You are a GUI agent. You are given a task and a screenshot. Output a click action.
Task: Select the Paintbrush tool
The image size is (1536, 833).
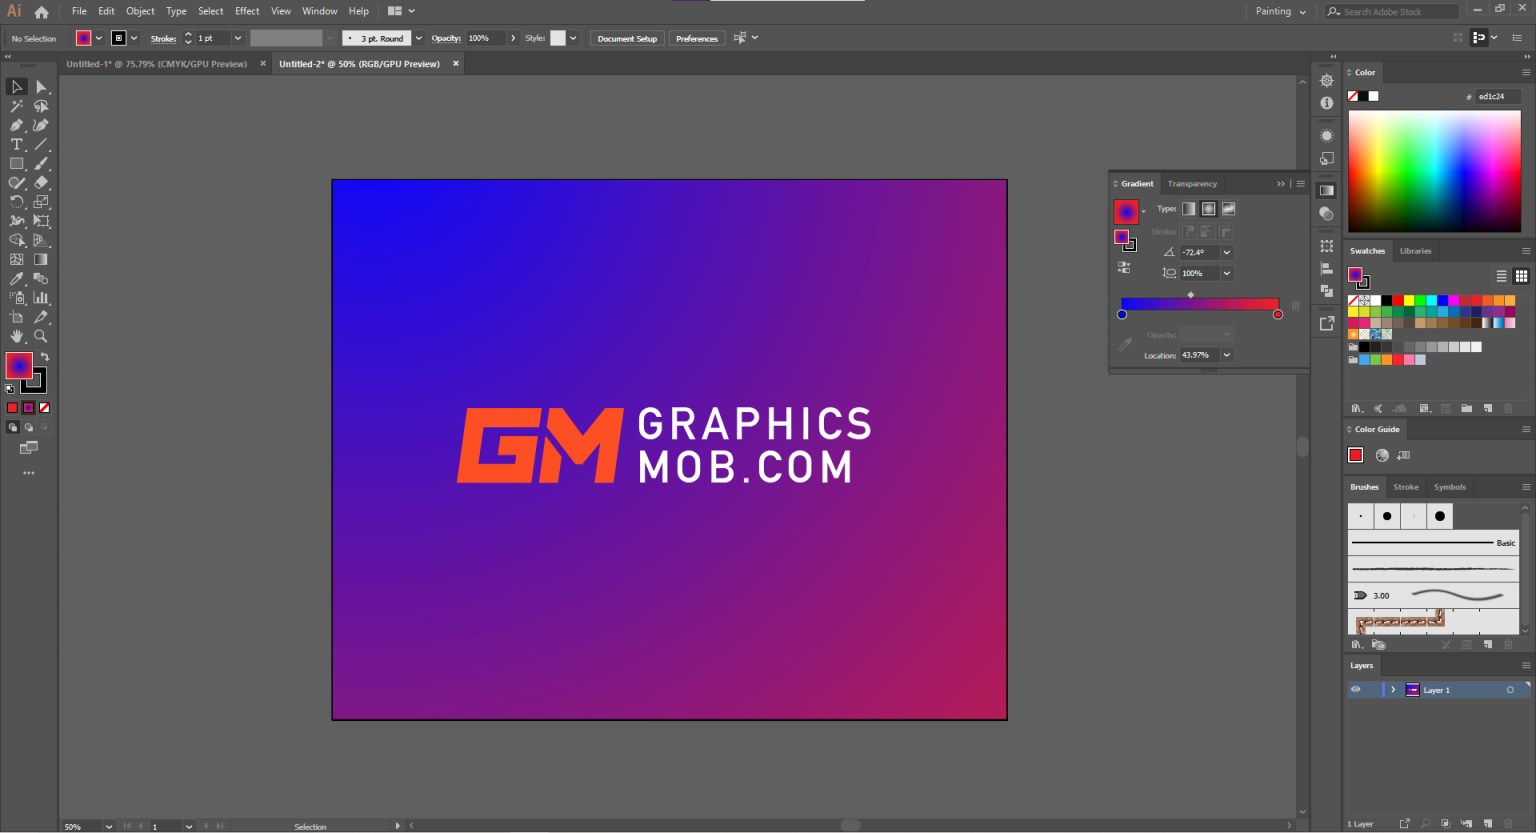[x=40, y=163]
